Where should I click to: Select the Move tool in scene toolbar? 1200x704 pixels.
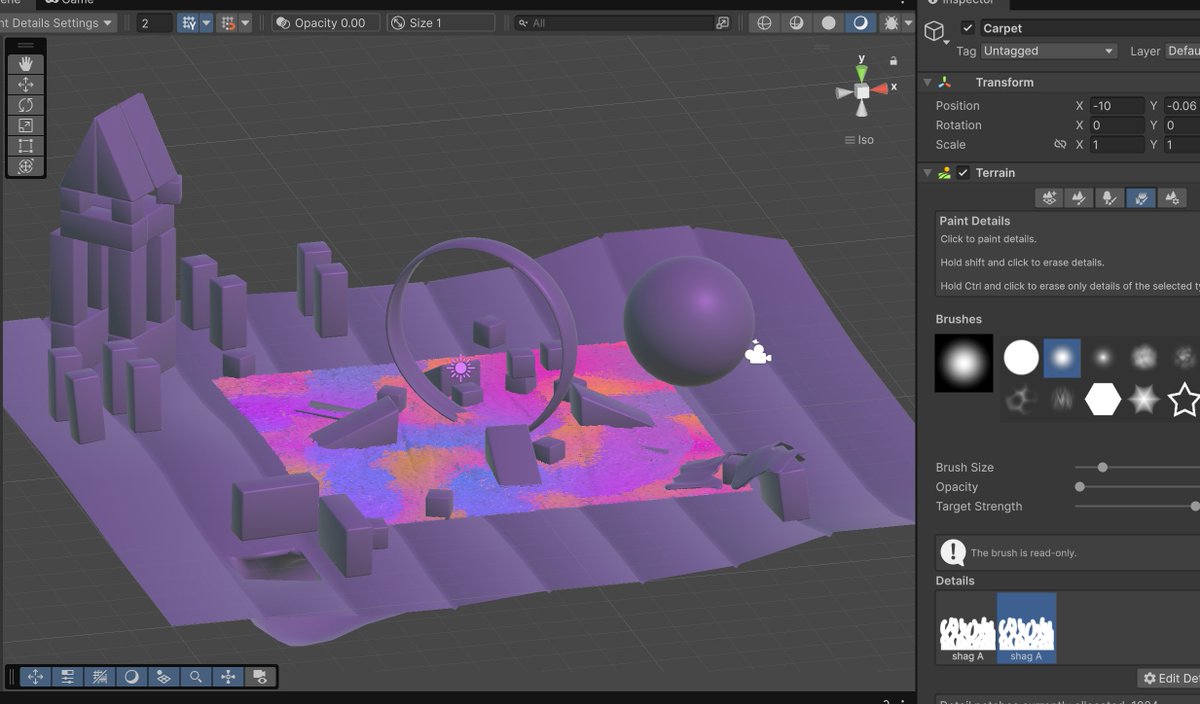[26, 85]
